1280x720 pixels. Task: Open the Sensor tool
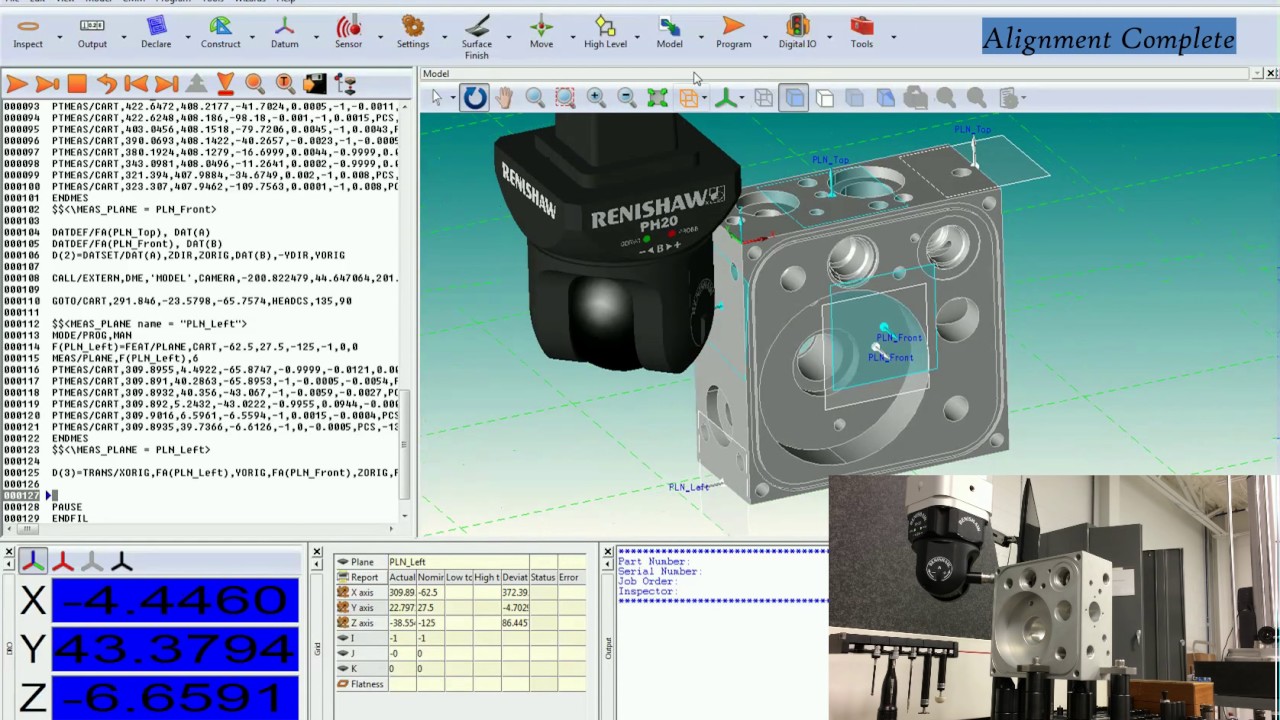pos(348,31)
